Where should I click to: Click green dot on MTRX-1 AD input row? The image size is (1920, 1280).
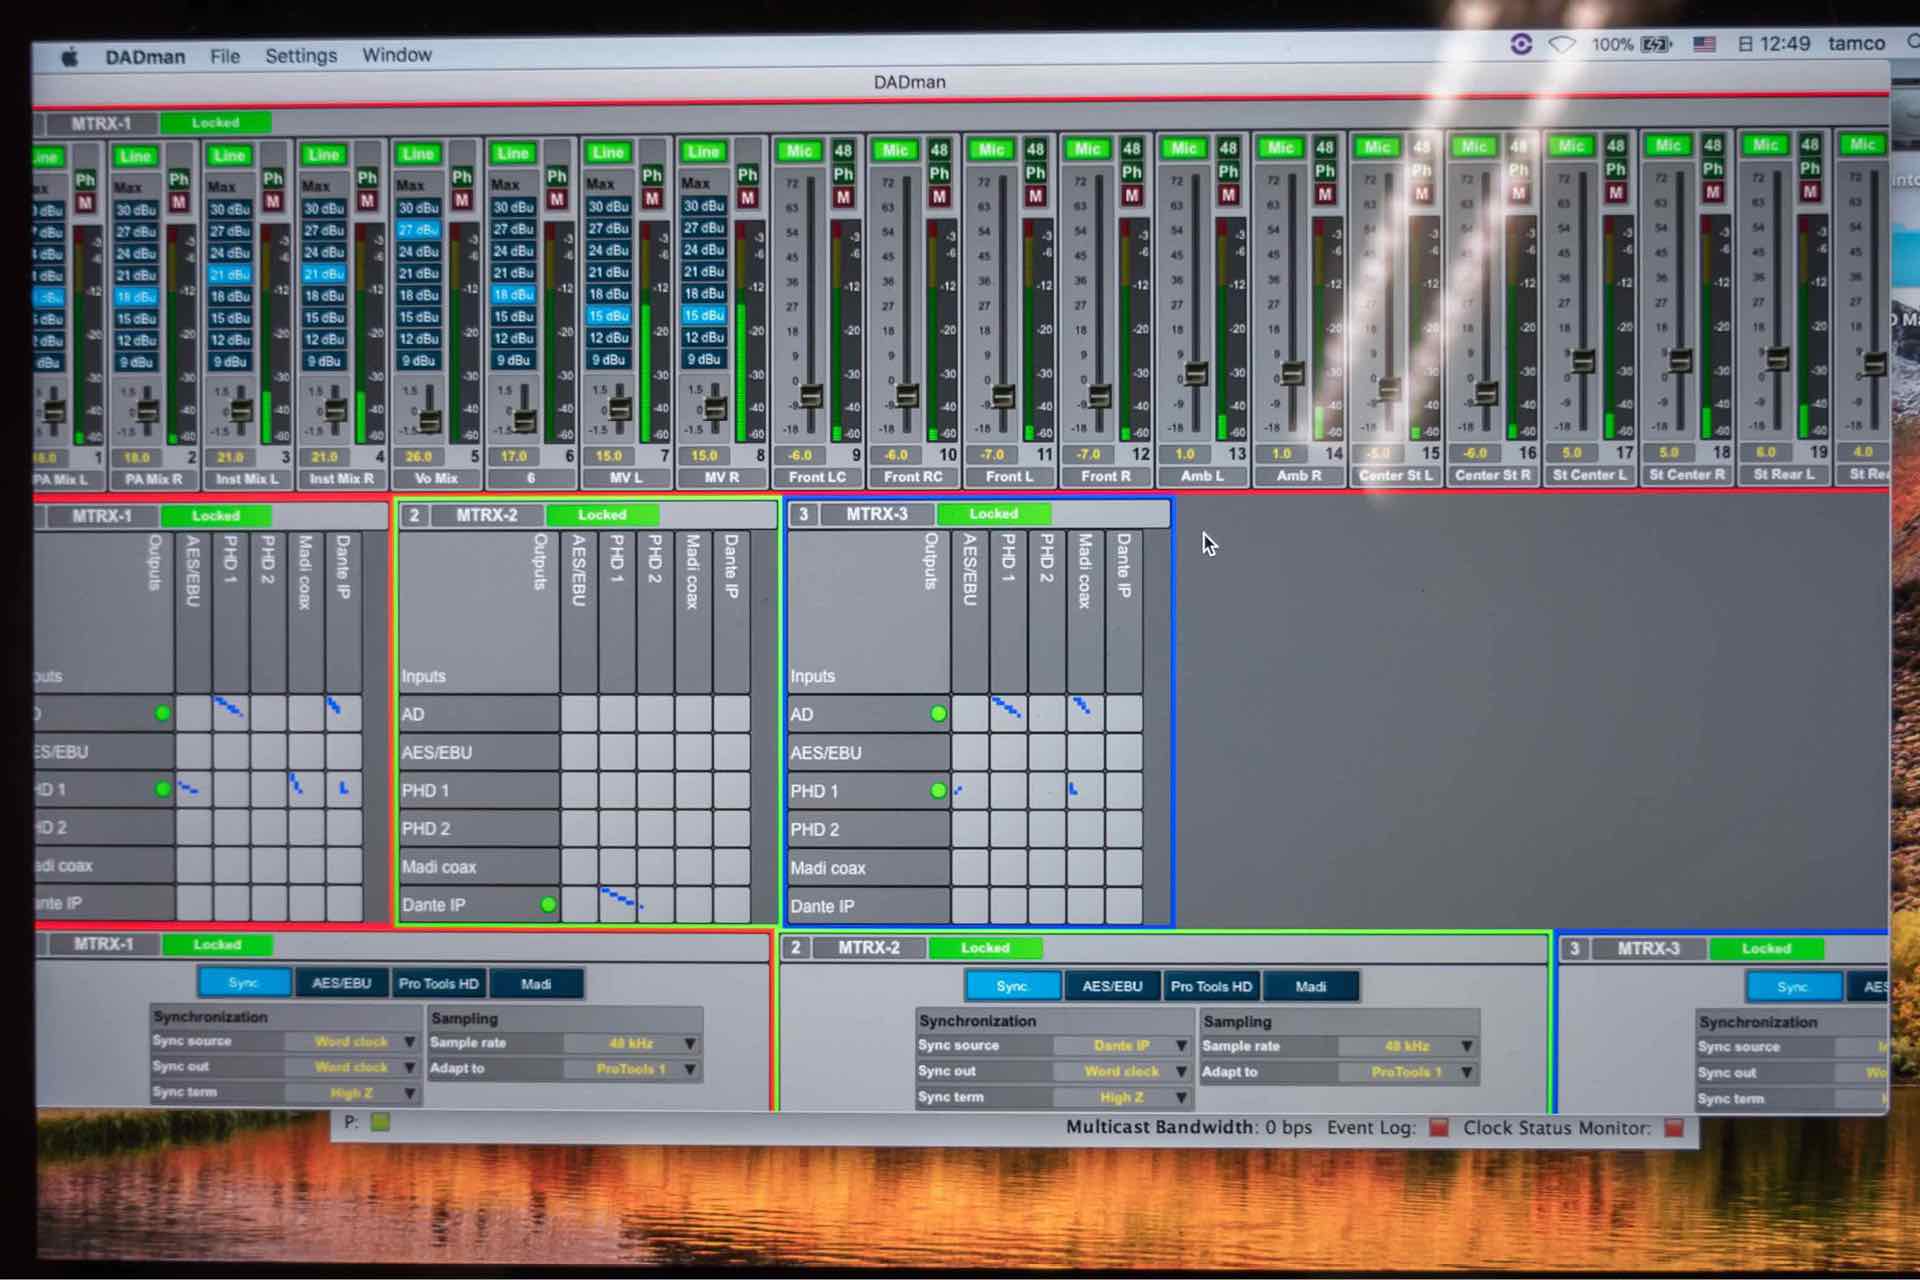tap(162, 713)
